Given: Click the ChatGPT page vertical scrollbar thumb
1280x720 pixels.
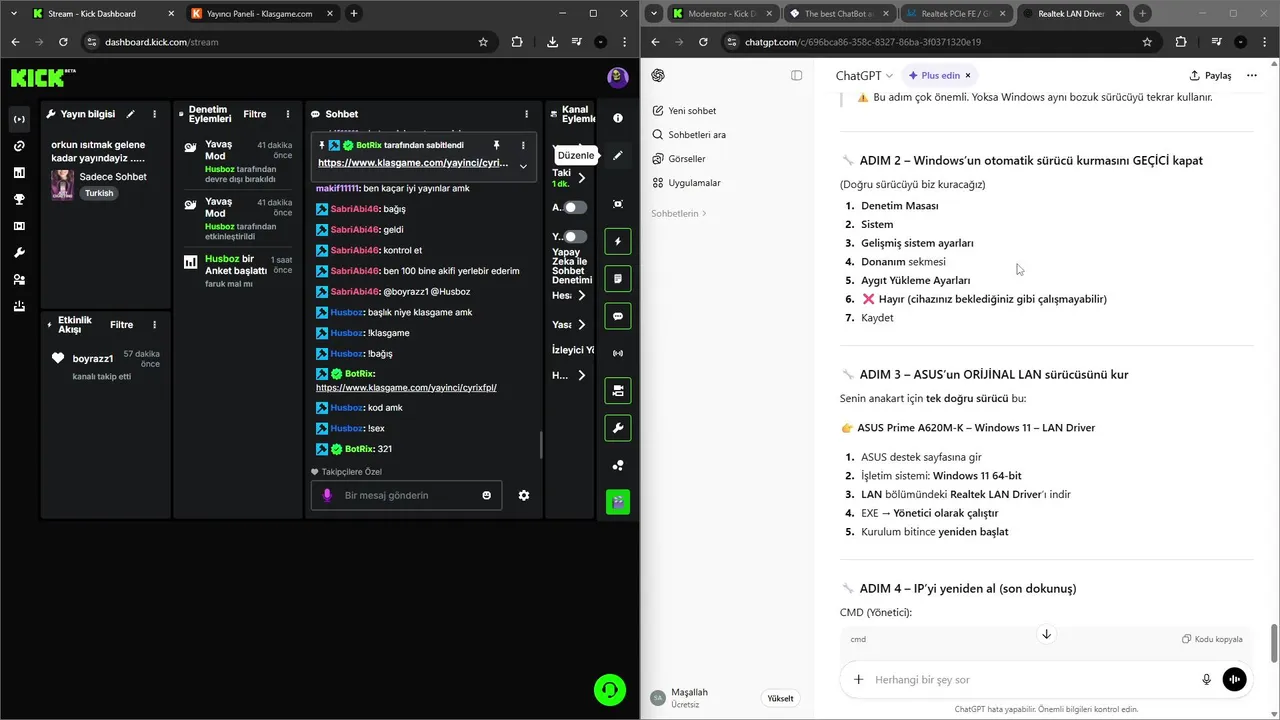Looking at the screenshot, I should click(x=1274, y=642).
